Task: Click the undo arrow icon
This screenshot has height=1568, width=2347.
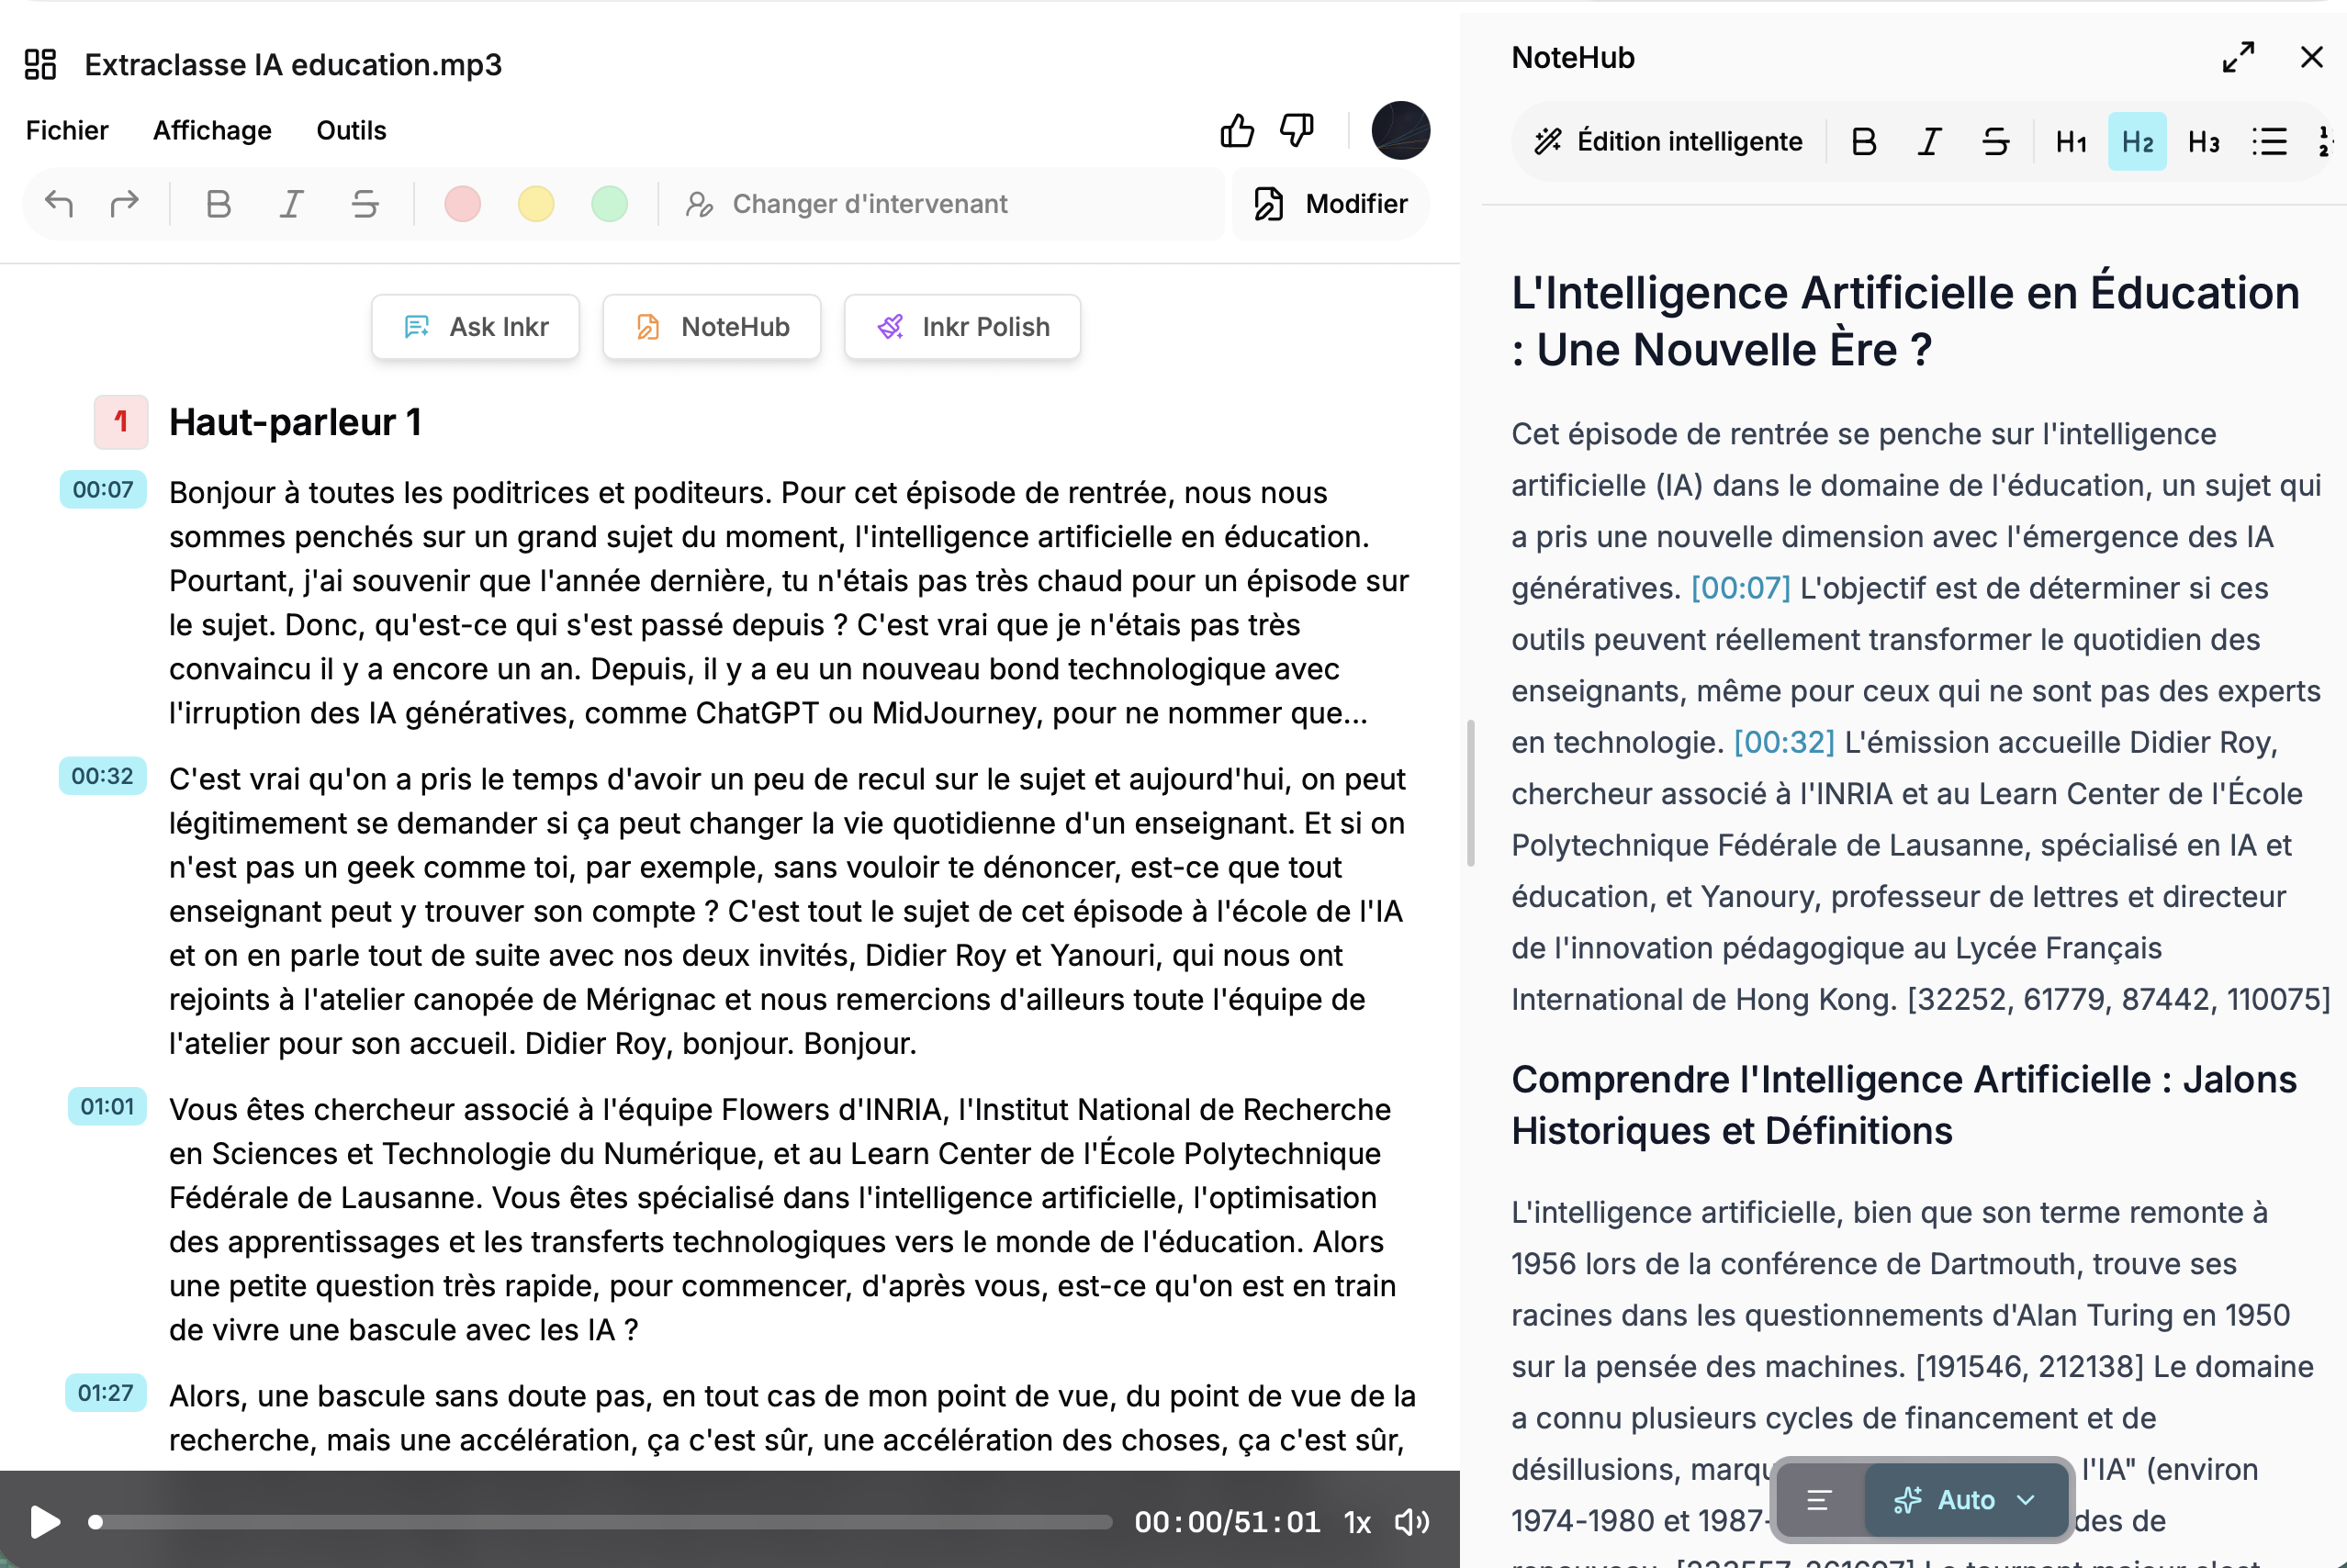Action: (59, 204)
